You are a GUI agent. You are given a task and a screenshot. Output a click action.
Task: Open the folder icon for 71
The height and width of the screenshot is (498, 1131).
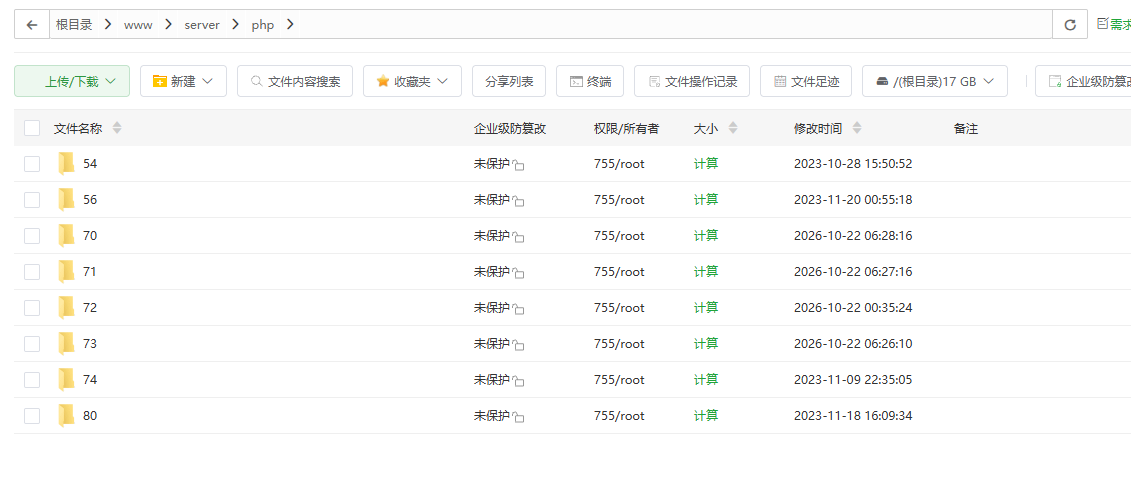click(66, 272)
